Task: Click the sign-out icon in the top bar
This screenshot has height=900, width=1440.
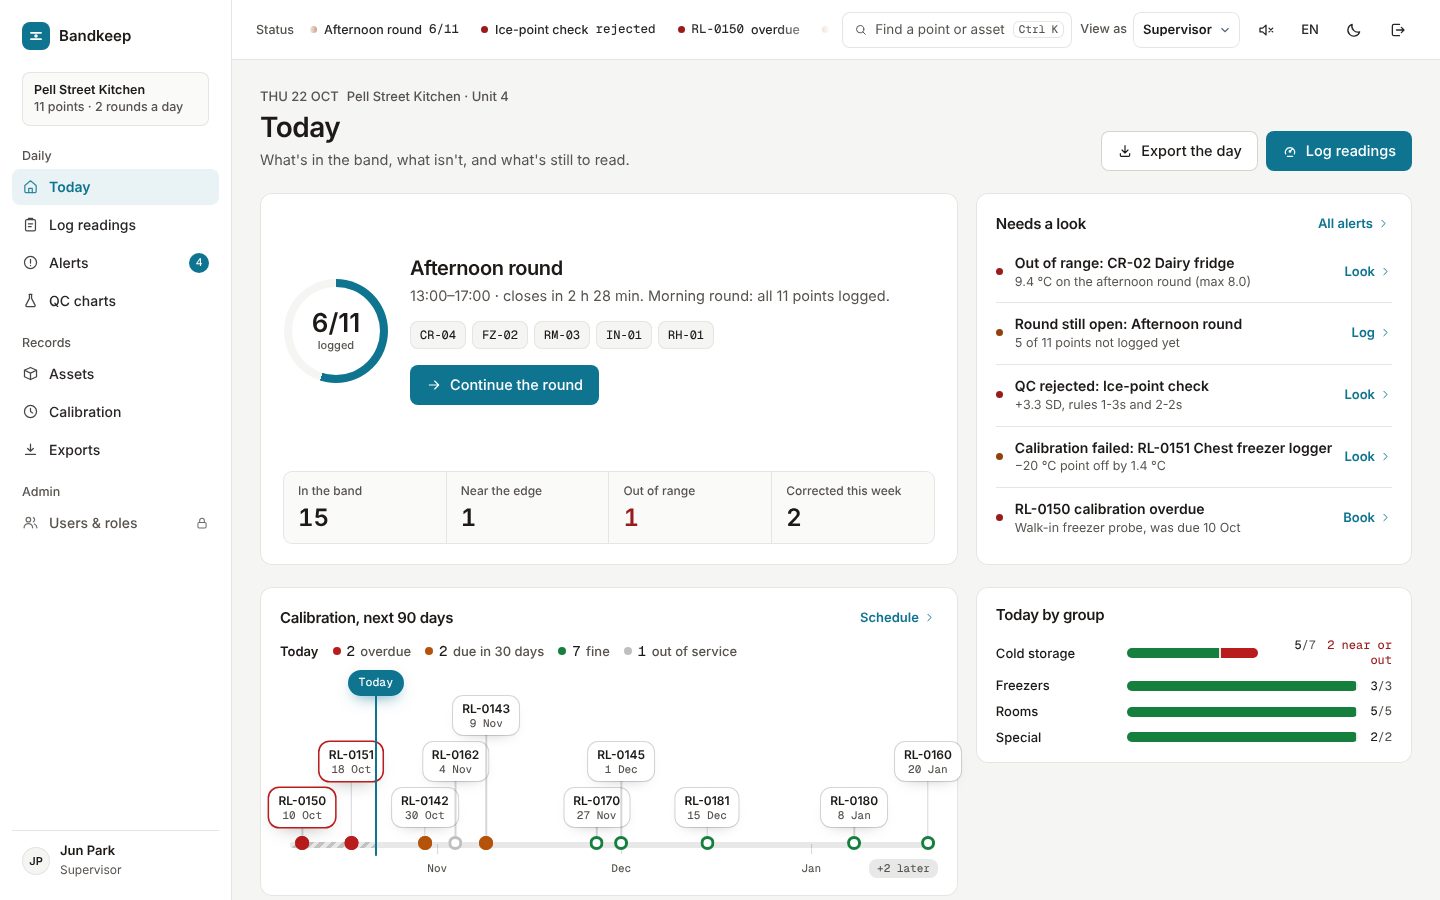Action: (x=1398, y=30)
